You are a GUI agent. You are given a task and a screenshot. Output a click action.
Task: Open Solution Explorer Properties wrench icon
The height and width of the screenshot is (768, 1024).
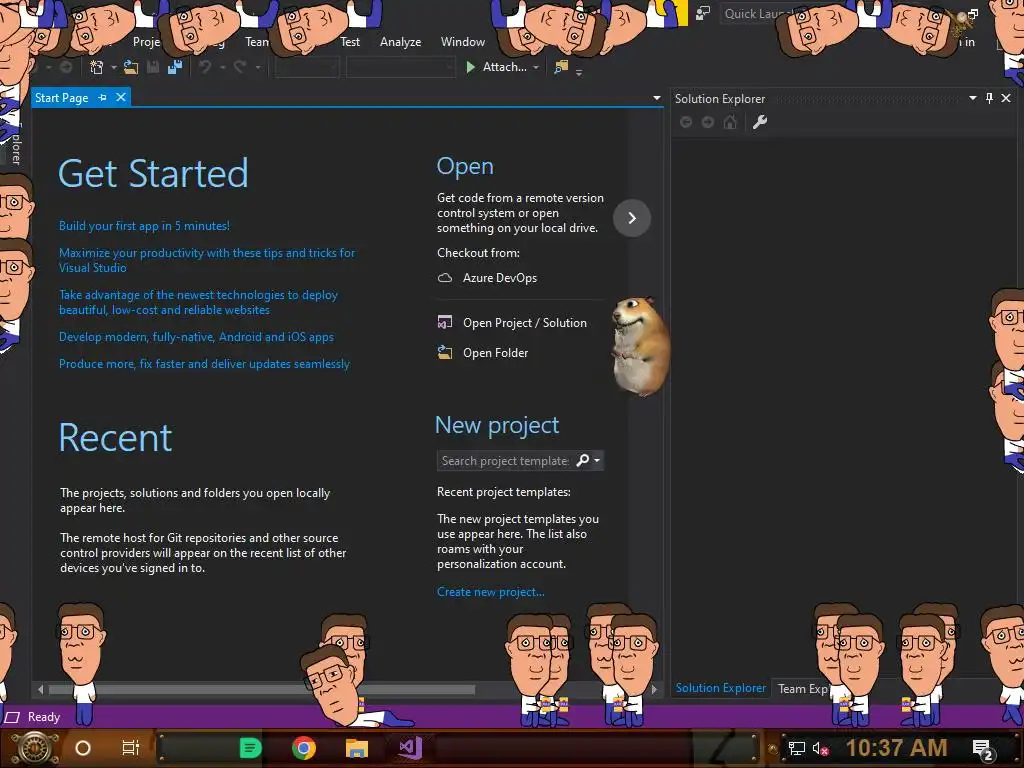click(x=760, y=122)
